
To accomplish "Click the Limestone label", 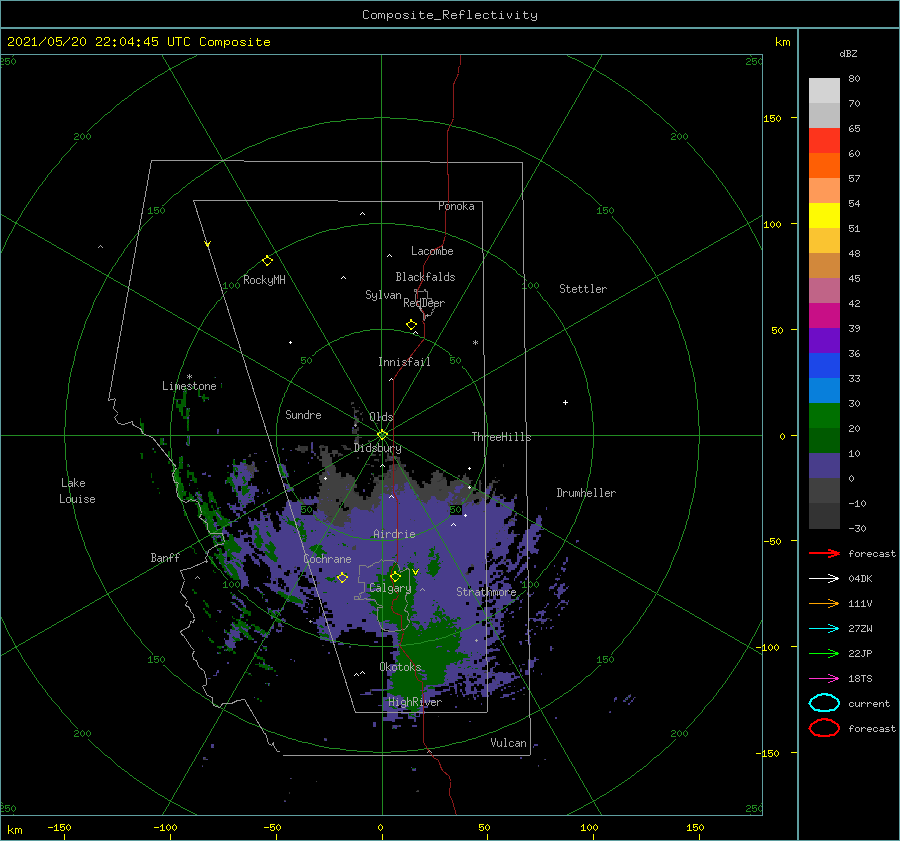I will (x=189, y=386).
